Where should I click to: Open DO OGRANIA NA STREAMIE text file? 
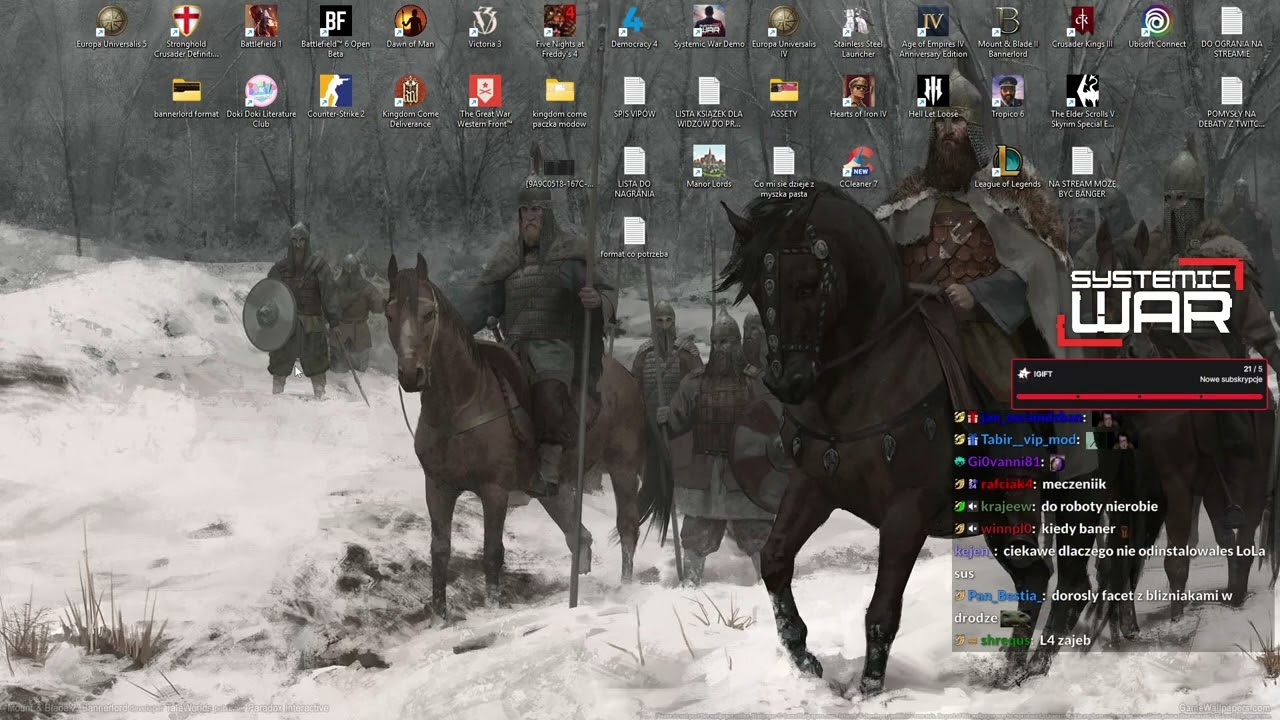(1231, 32)
